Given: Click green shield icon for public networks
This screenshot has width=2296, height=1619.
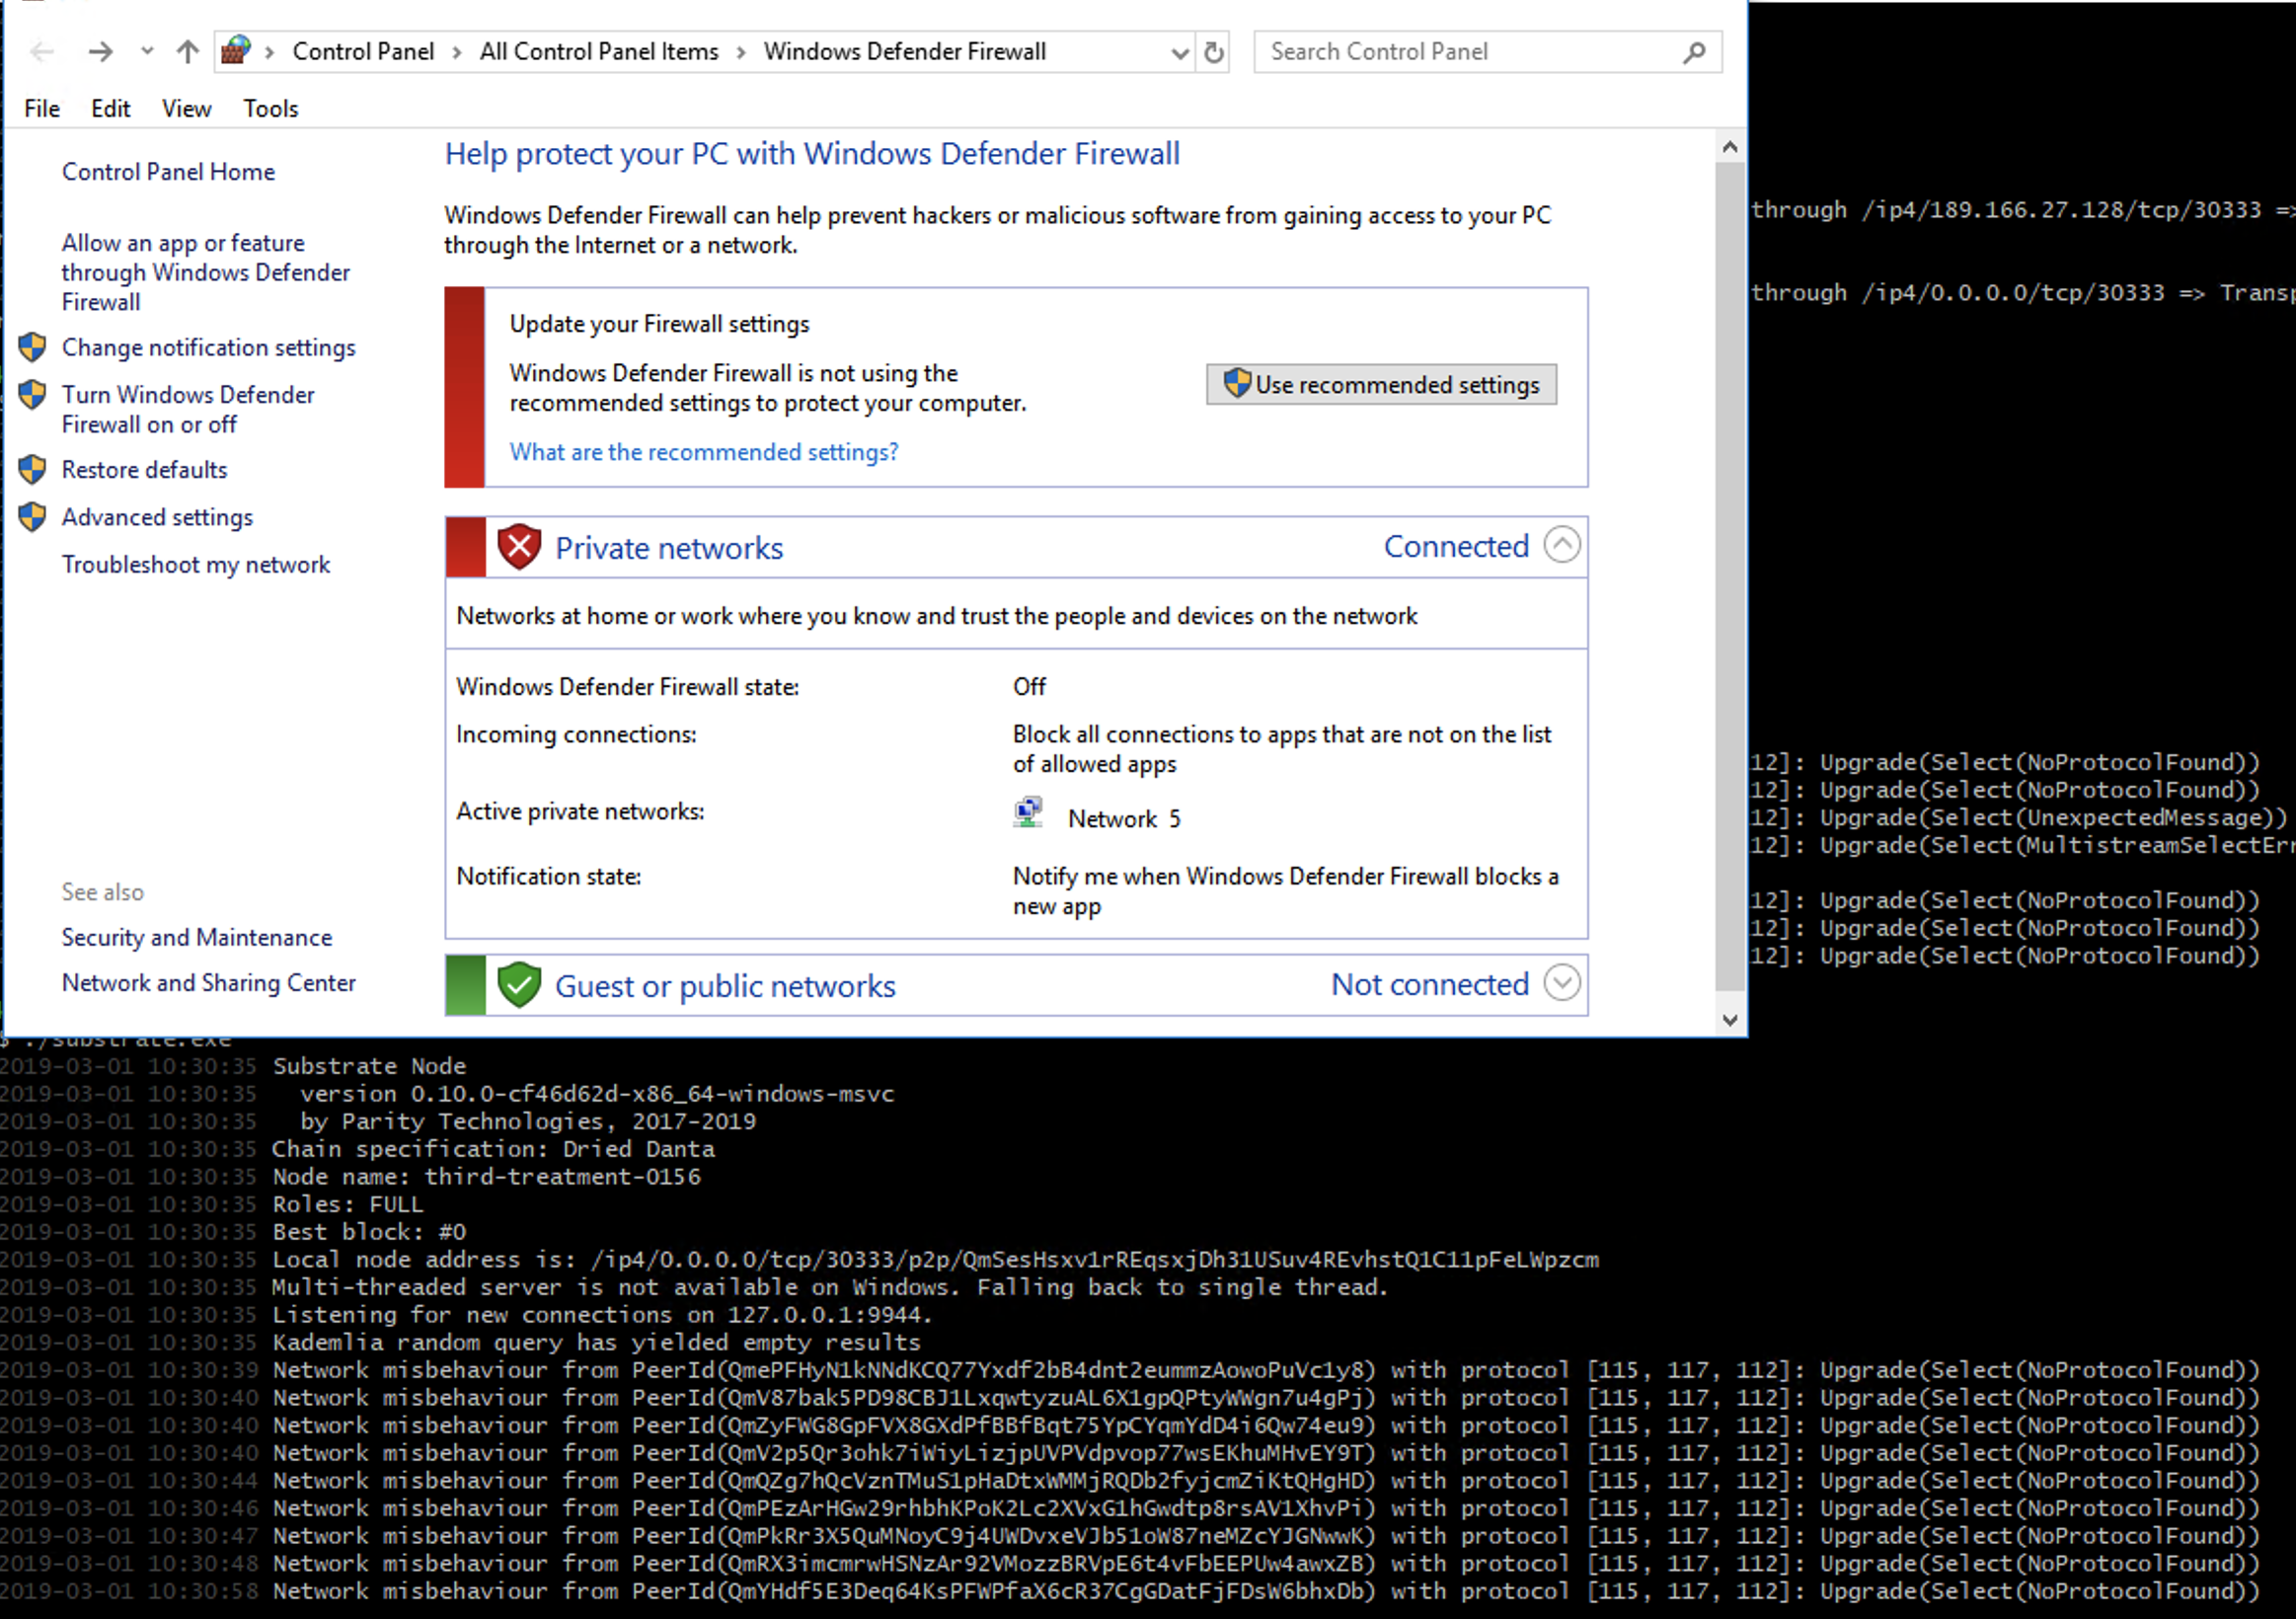Looking at the screenshot, I should [x=519, y=985].
